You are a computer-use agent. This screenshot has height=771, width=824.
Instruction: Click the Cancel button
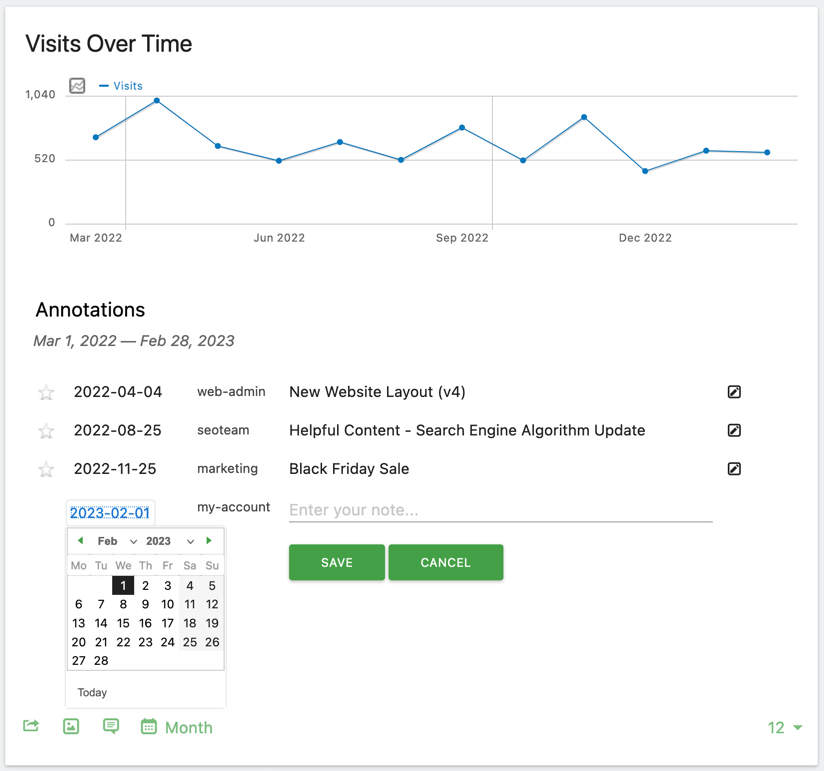click(x=445, y=562)
